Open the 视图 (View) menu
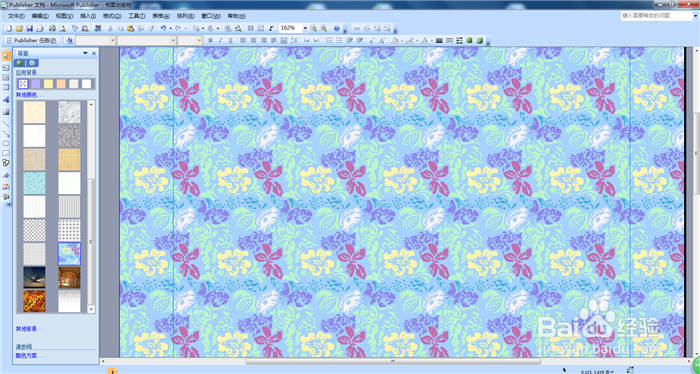The image size is (700, 374). click(64, 16)
